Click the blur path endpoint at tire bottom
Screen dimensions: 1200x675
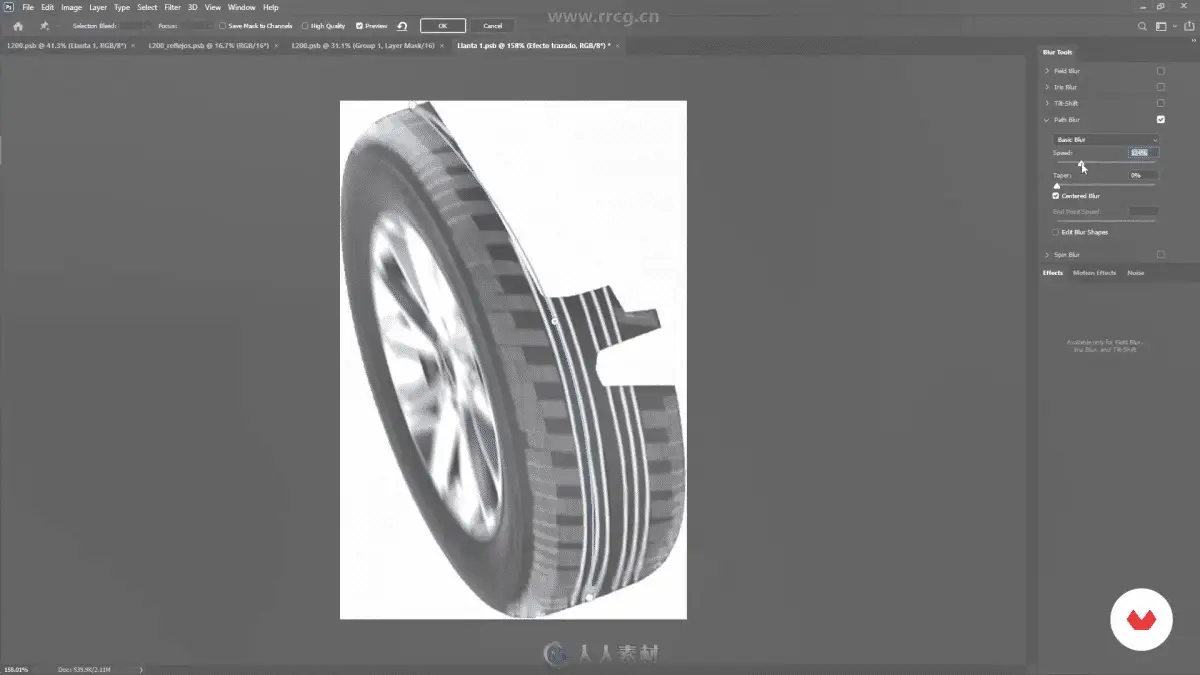[x=589, y=597]
